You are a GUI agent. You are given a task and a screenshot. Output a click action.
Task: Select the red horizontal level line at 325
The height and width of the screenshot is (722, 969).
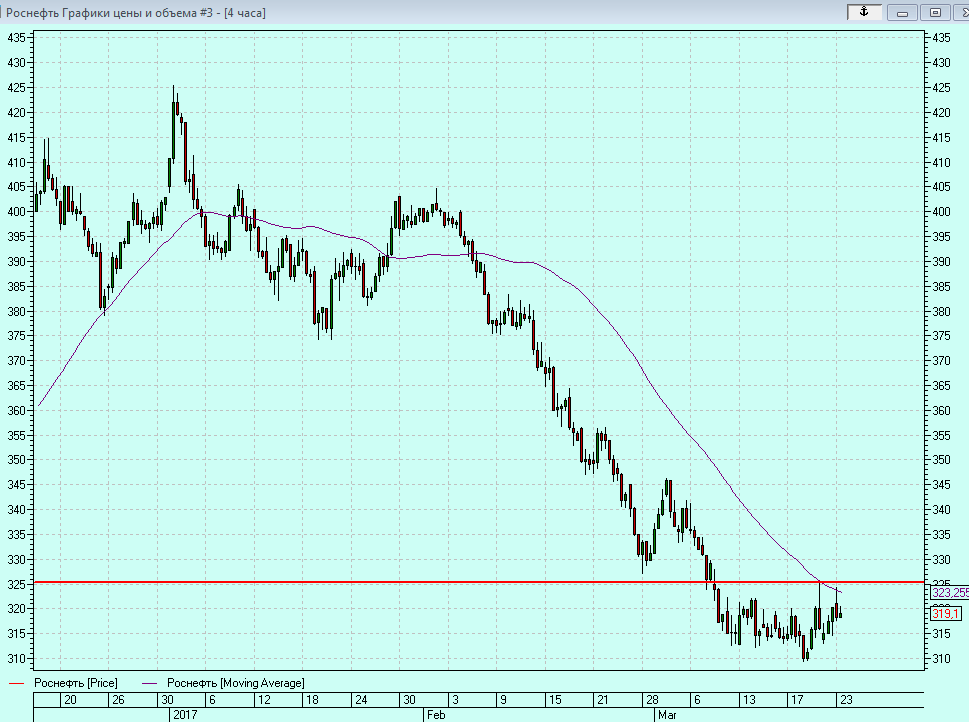pos(479,582)
